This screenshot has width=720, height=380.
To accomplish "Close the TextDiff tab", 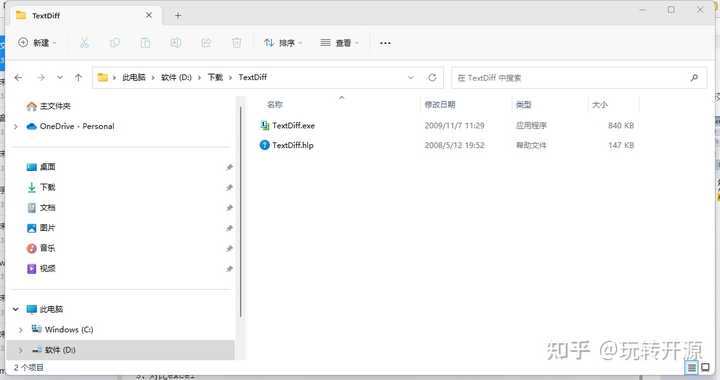I will coord(149,15).
